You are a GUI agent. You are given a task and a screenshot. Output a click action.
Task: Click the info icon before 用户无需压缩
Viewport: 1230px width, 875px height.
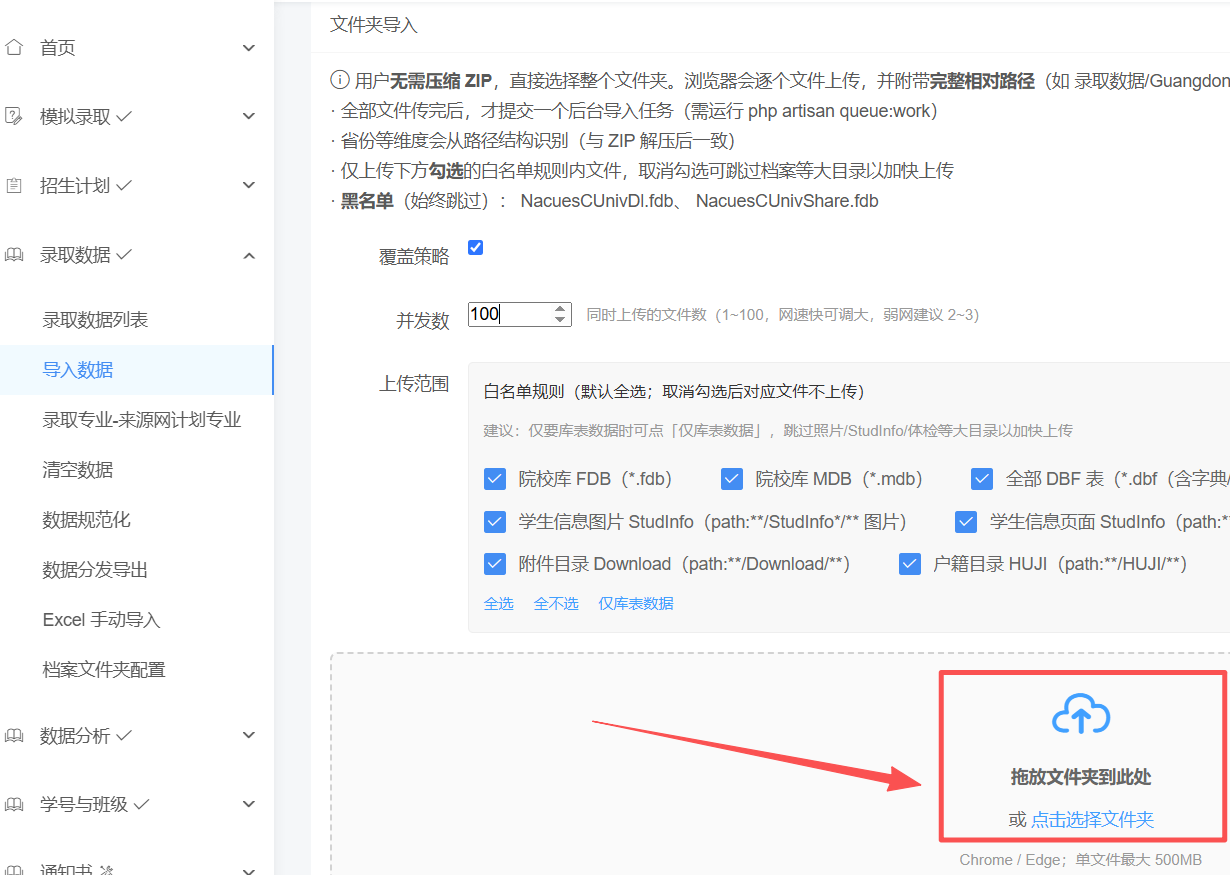click(339, 81)
